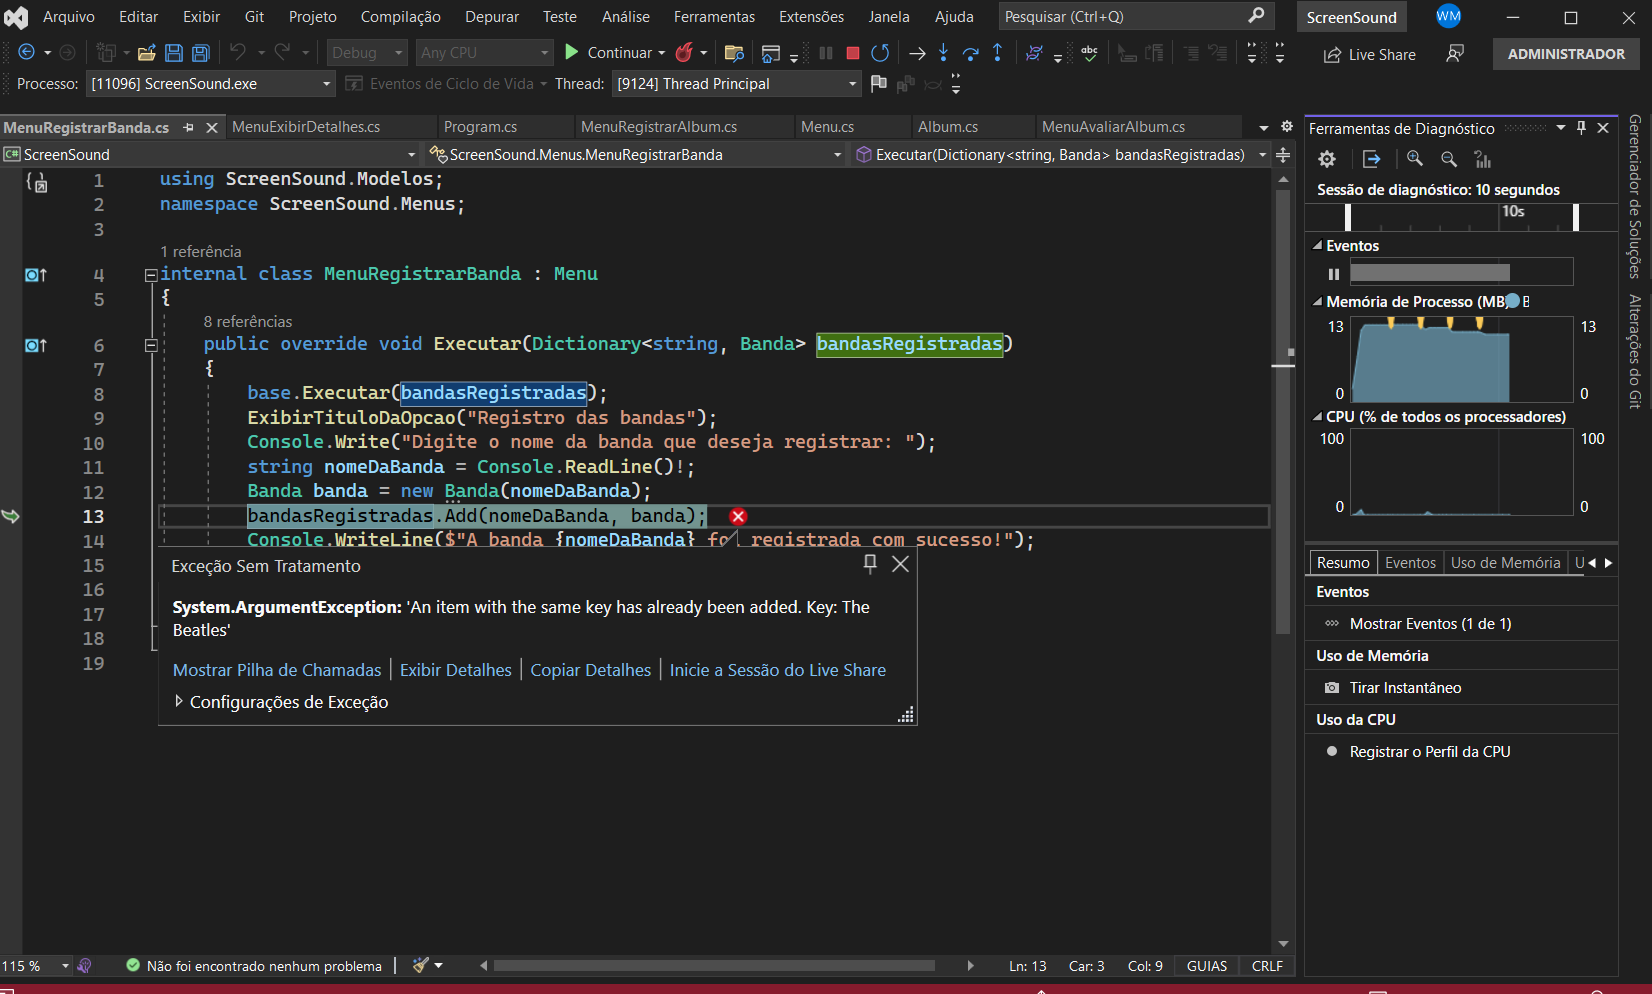Click Copiar Detalhes link
Viewport: 1652px width, 994px height.
pyautogui.click(x=591, y=670)
